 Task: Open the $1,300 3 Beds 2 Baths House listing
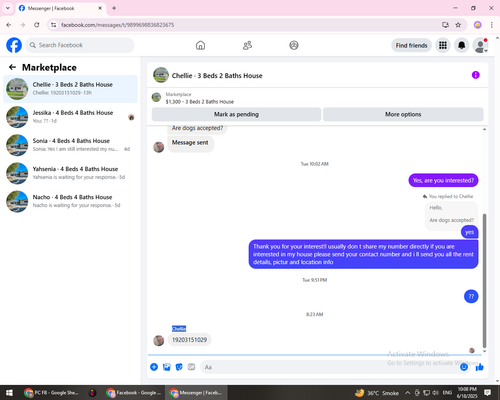click(200, 102)
